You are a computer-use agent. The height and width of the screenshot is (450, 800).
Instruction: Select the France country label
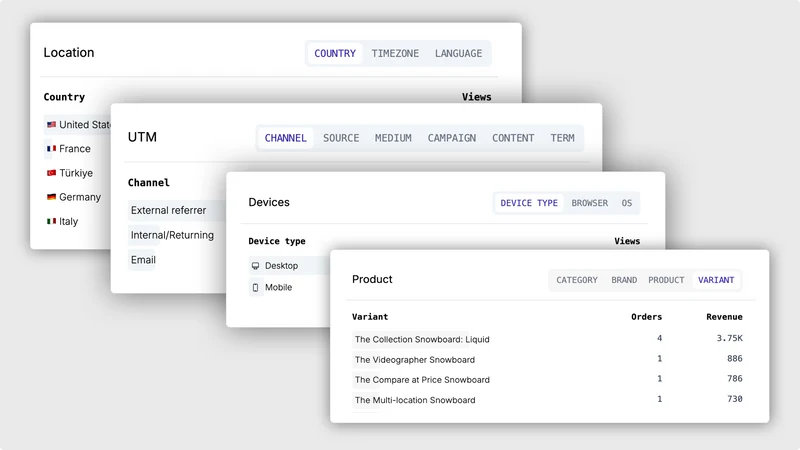(x=74, y=148)
